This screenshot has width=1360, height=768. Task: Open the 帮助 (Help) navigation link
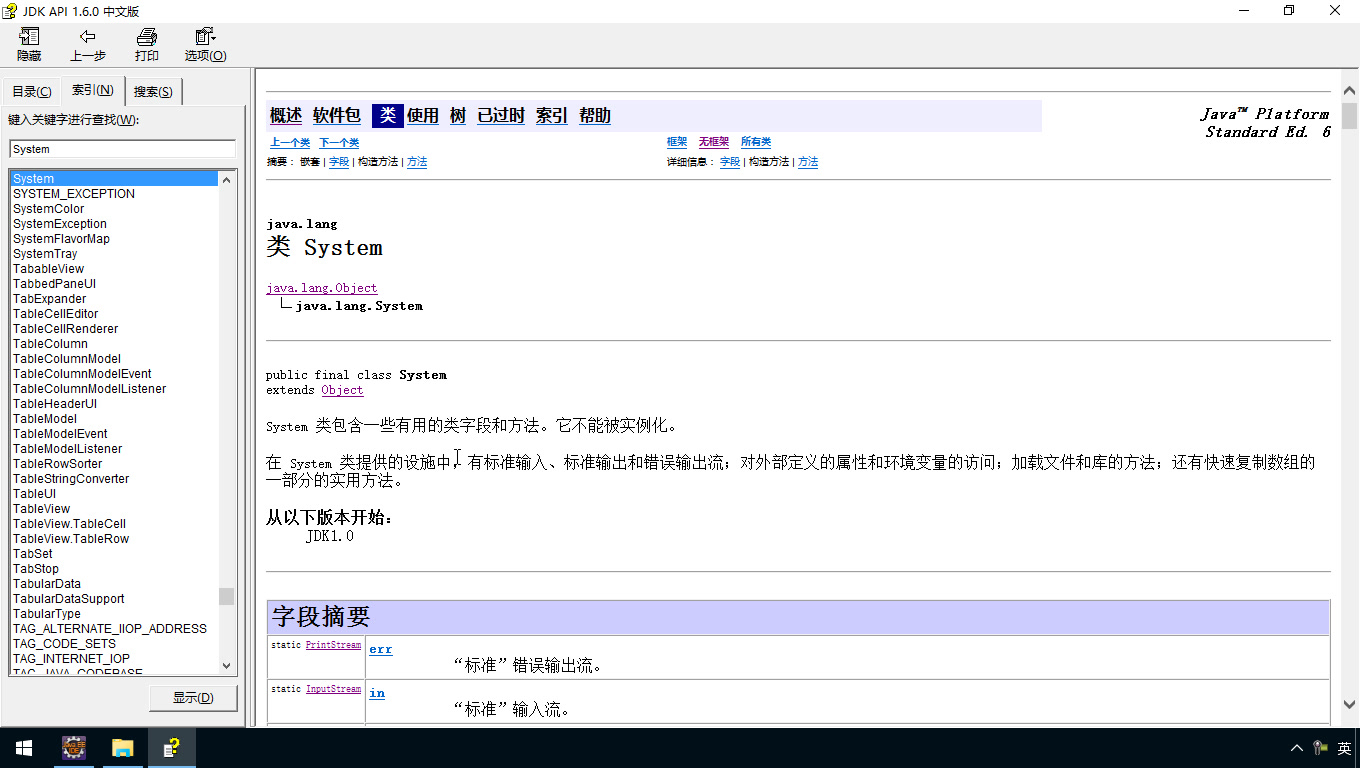pyautogui.click(x=595, y=116)
